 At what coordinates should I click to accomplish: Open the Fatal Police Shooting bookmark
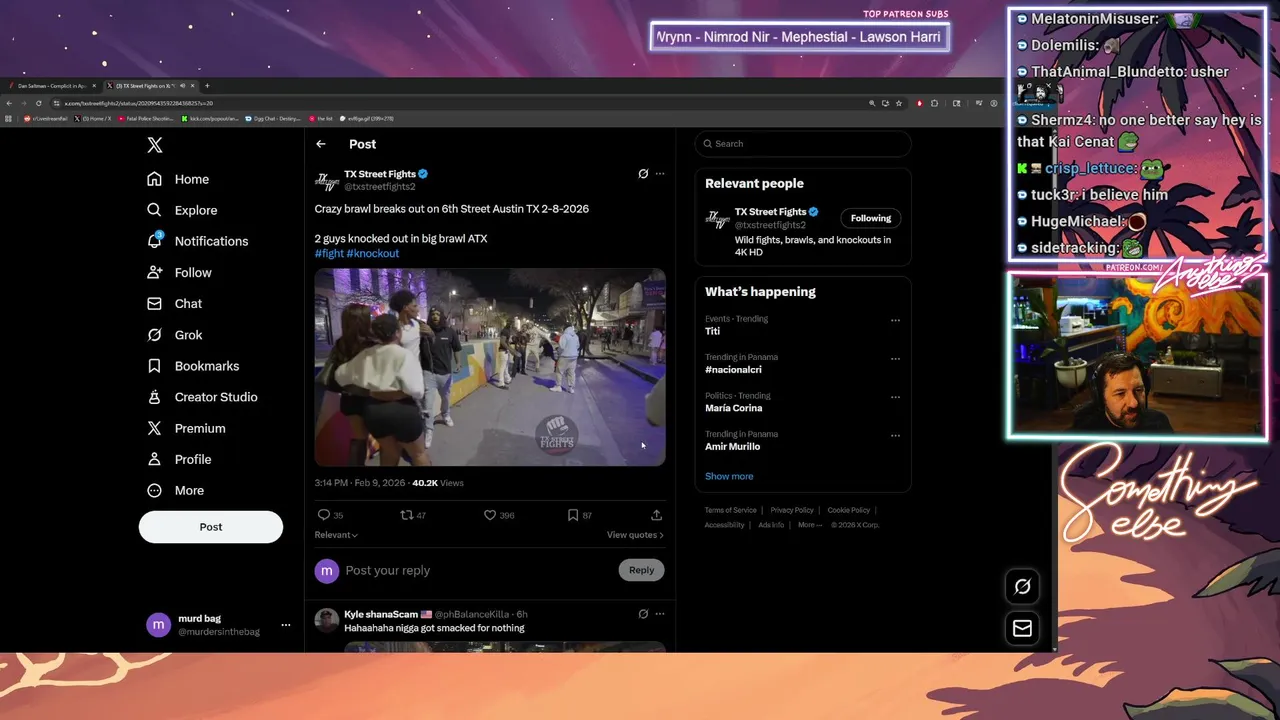click(146, 118)
